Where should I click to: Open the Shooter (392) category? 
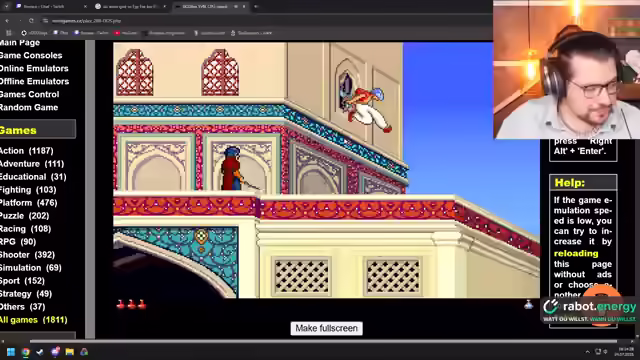[x=27, y=255]
